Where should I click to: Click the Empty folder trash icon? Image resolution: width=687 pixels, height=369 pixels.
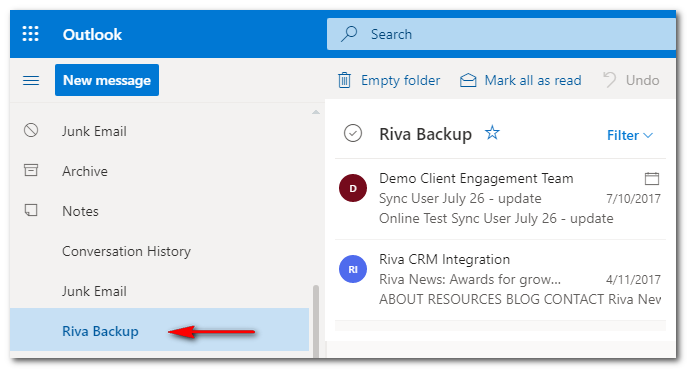[x=344, y=80]
